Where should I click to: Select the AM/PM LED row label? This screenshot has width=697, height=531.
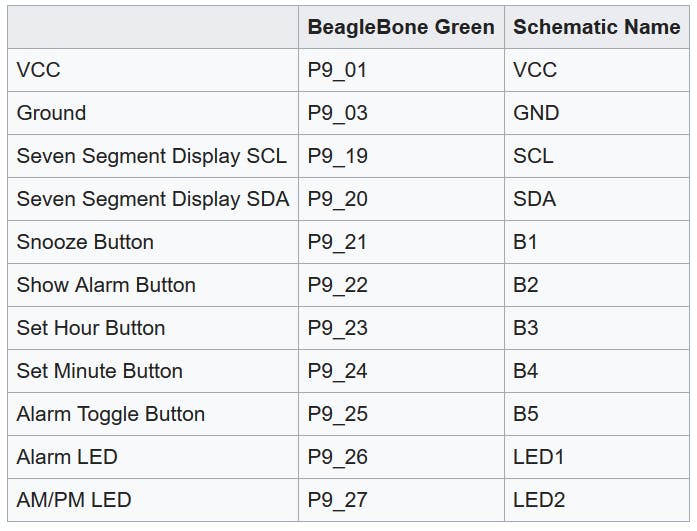point(152,500)
